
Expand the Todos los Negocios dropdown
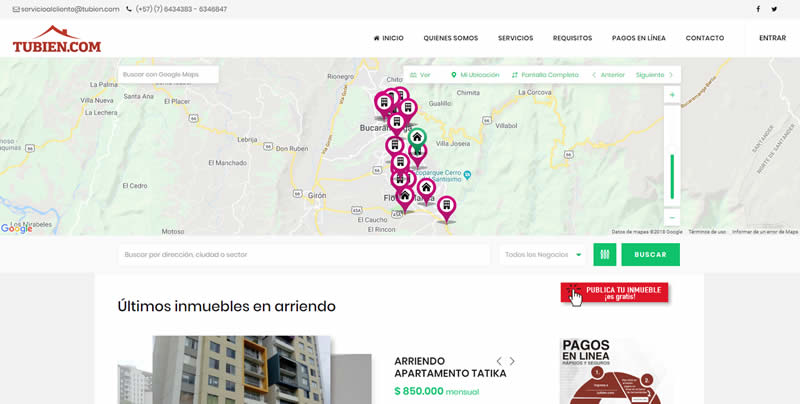tap(543, 255)
